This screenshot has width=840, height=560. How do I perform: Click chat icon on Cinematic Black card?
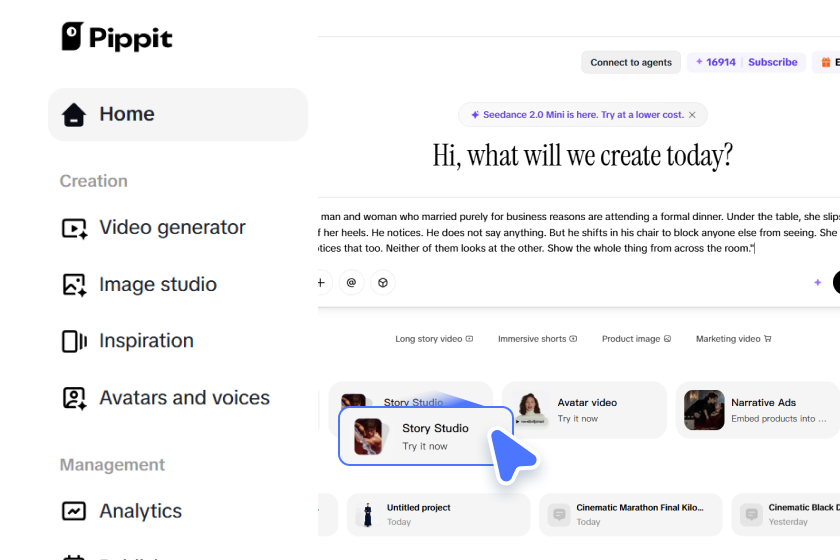[752, 515]
